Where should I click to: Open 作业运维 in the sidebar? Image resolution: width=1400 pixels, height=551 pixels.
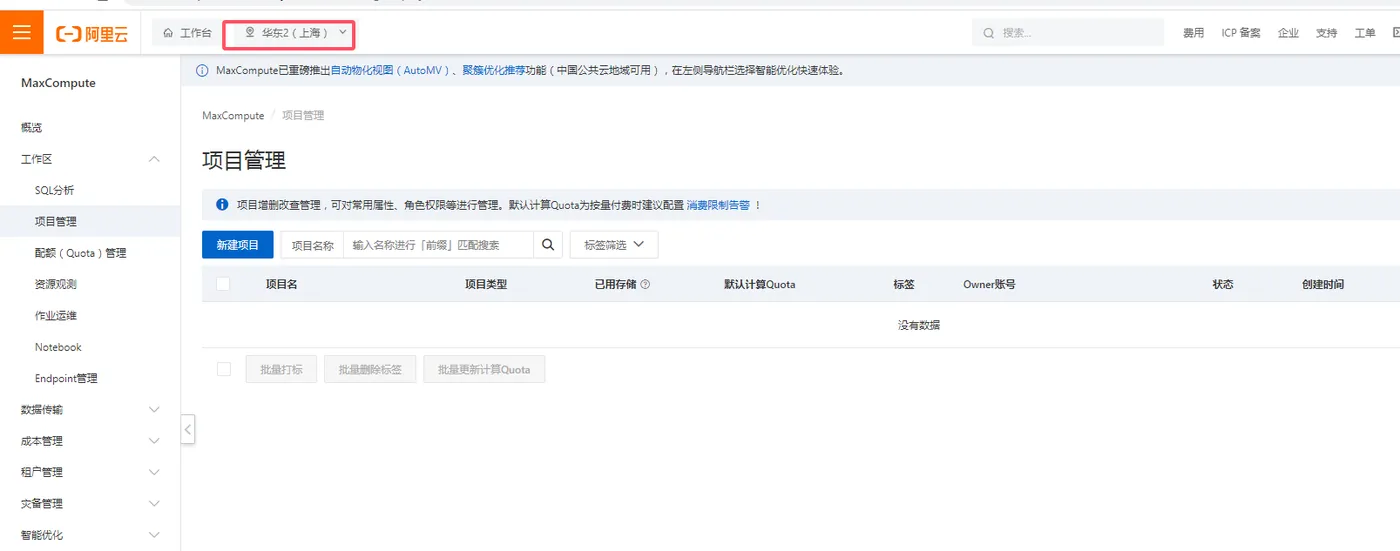coord(56,316)
